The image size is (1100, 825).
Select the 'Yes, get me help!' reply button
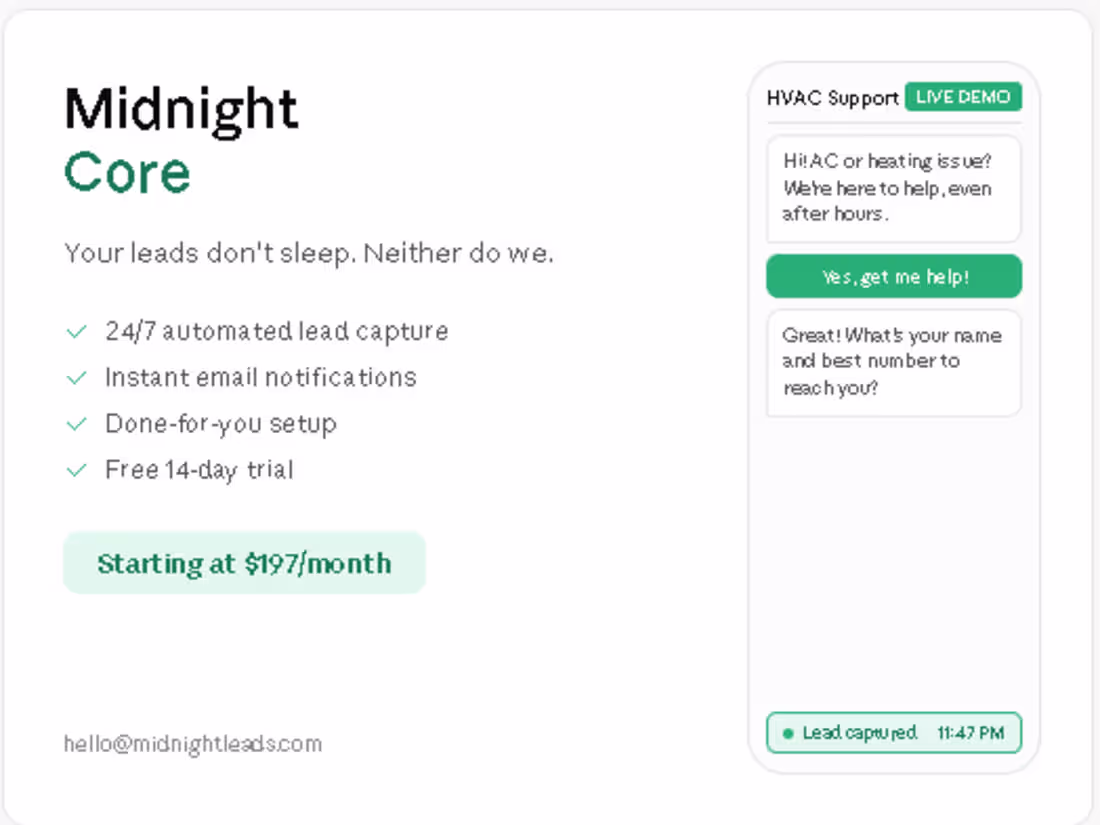click(894, 276)
